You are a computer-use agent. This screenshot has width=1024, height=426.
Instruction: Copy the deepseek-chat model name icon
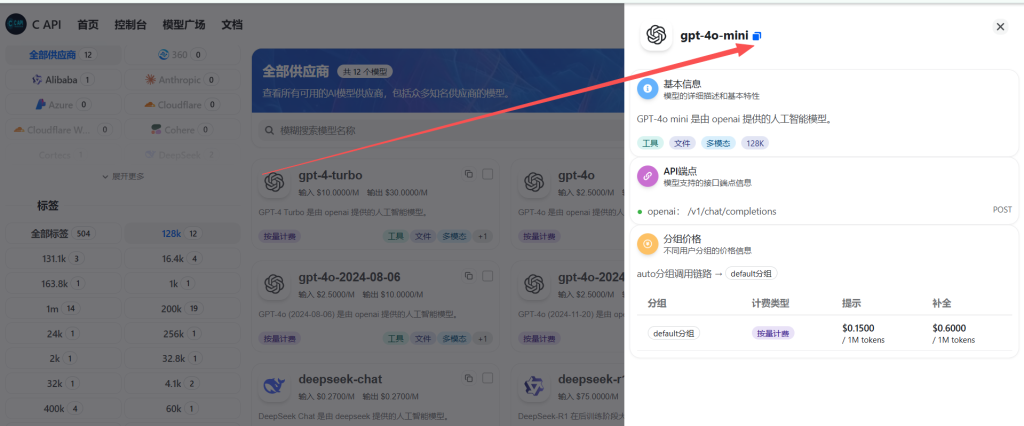point(468,378)
